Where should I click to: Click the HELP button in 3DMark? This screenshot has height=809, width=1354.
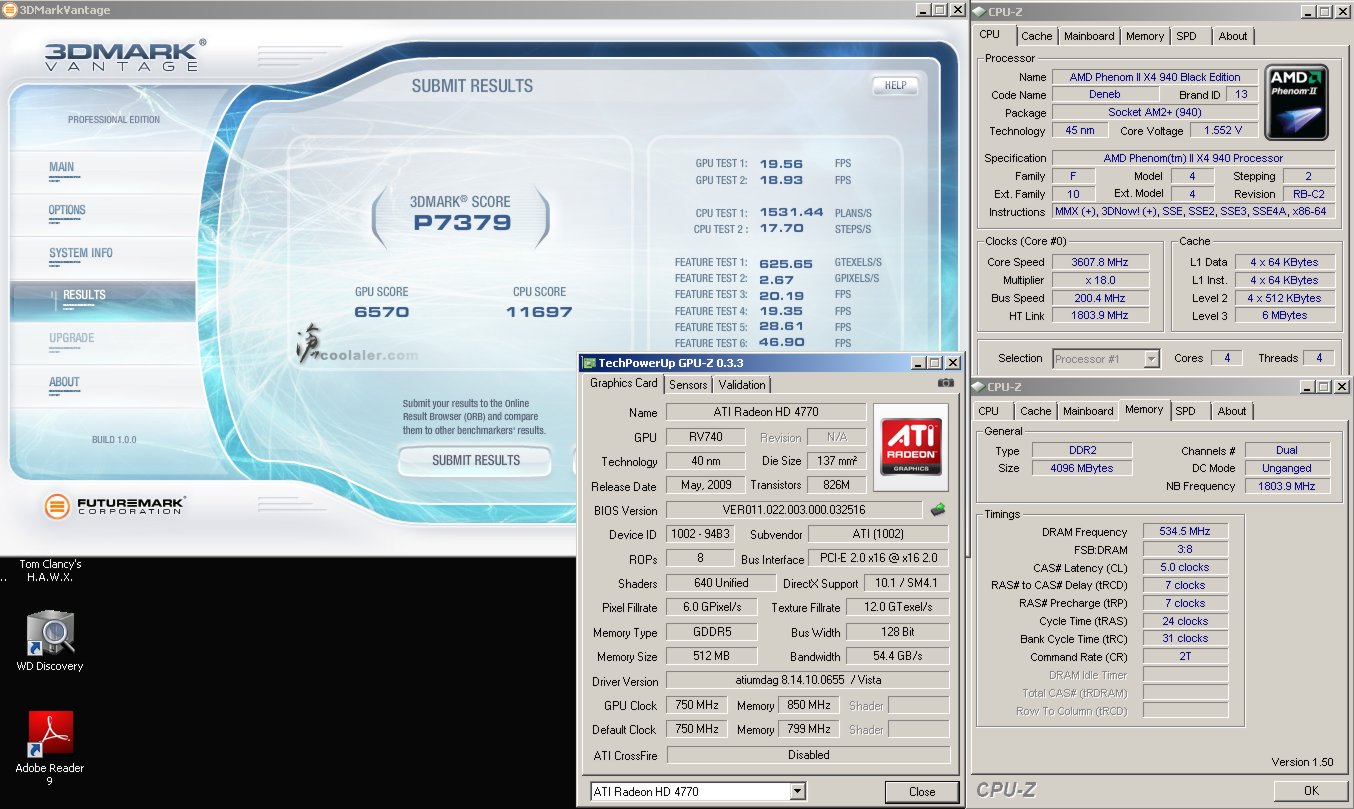[x=895, y=85]
